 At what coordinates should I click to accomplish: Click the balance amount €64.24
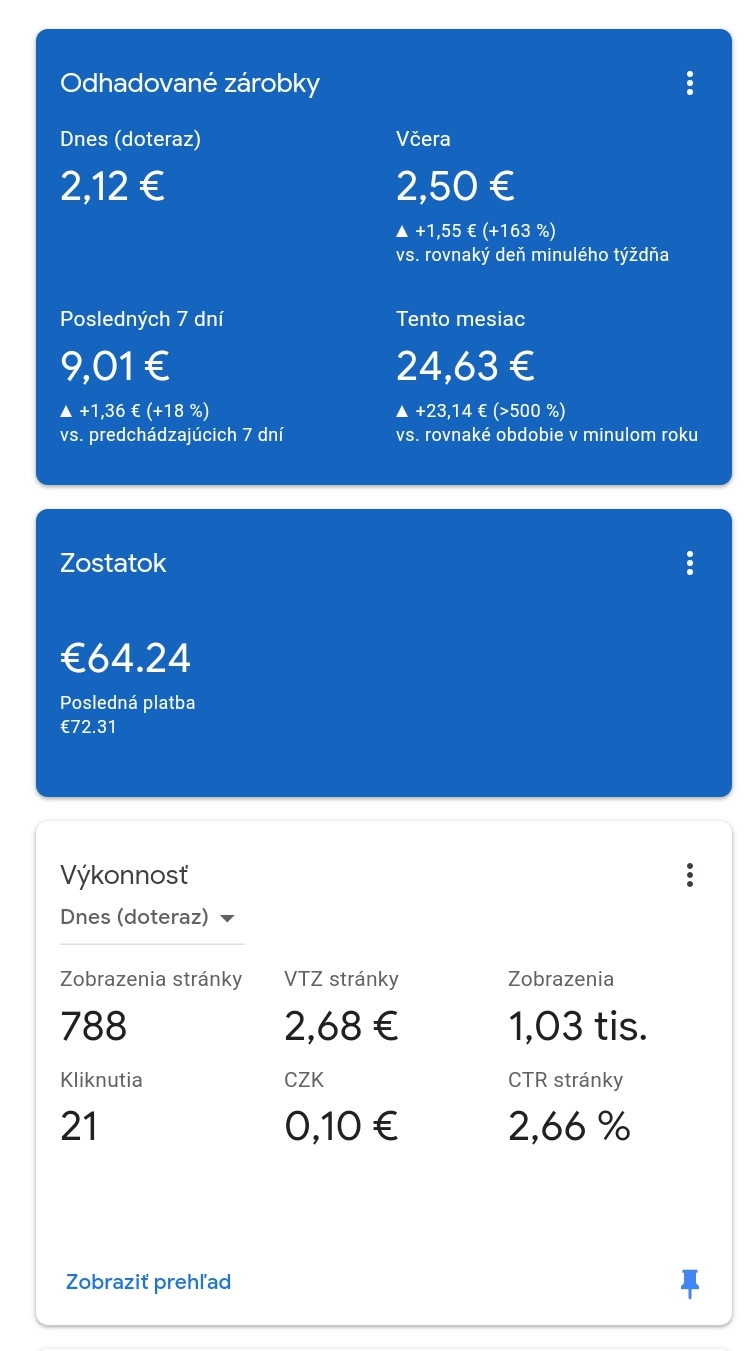coord(125,658)
